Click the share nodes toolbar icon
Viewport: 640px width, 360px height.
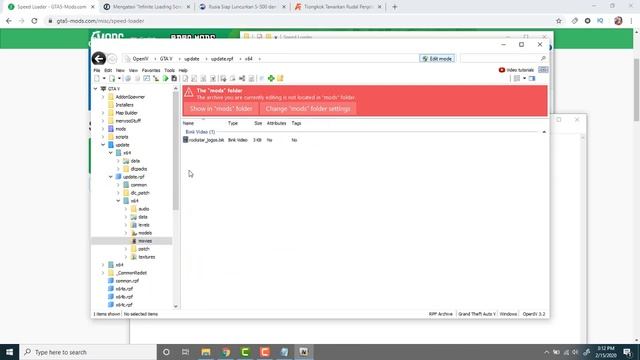(x=242, y=78)
